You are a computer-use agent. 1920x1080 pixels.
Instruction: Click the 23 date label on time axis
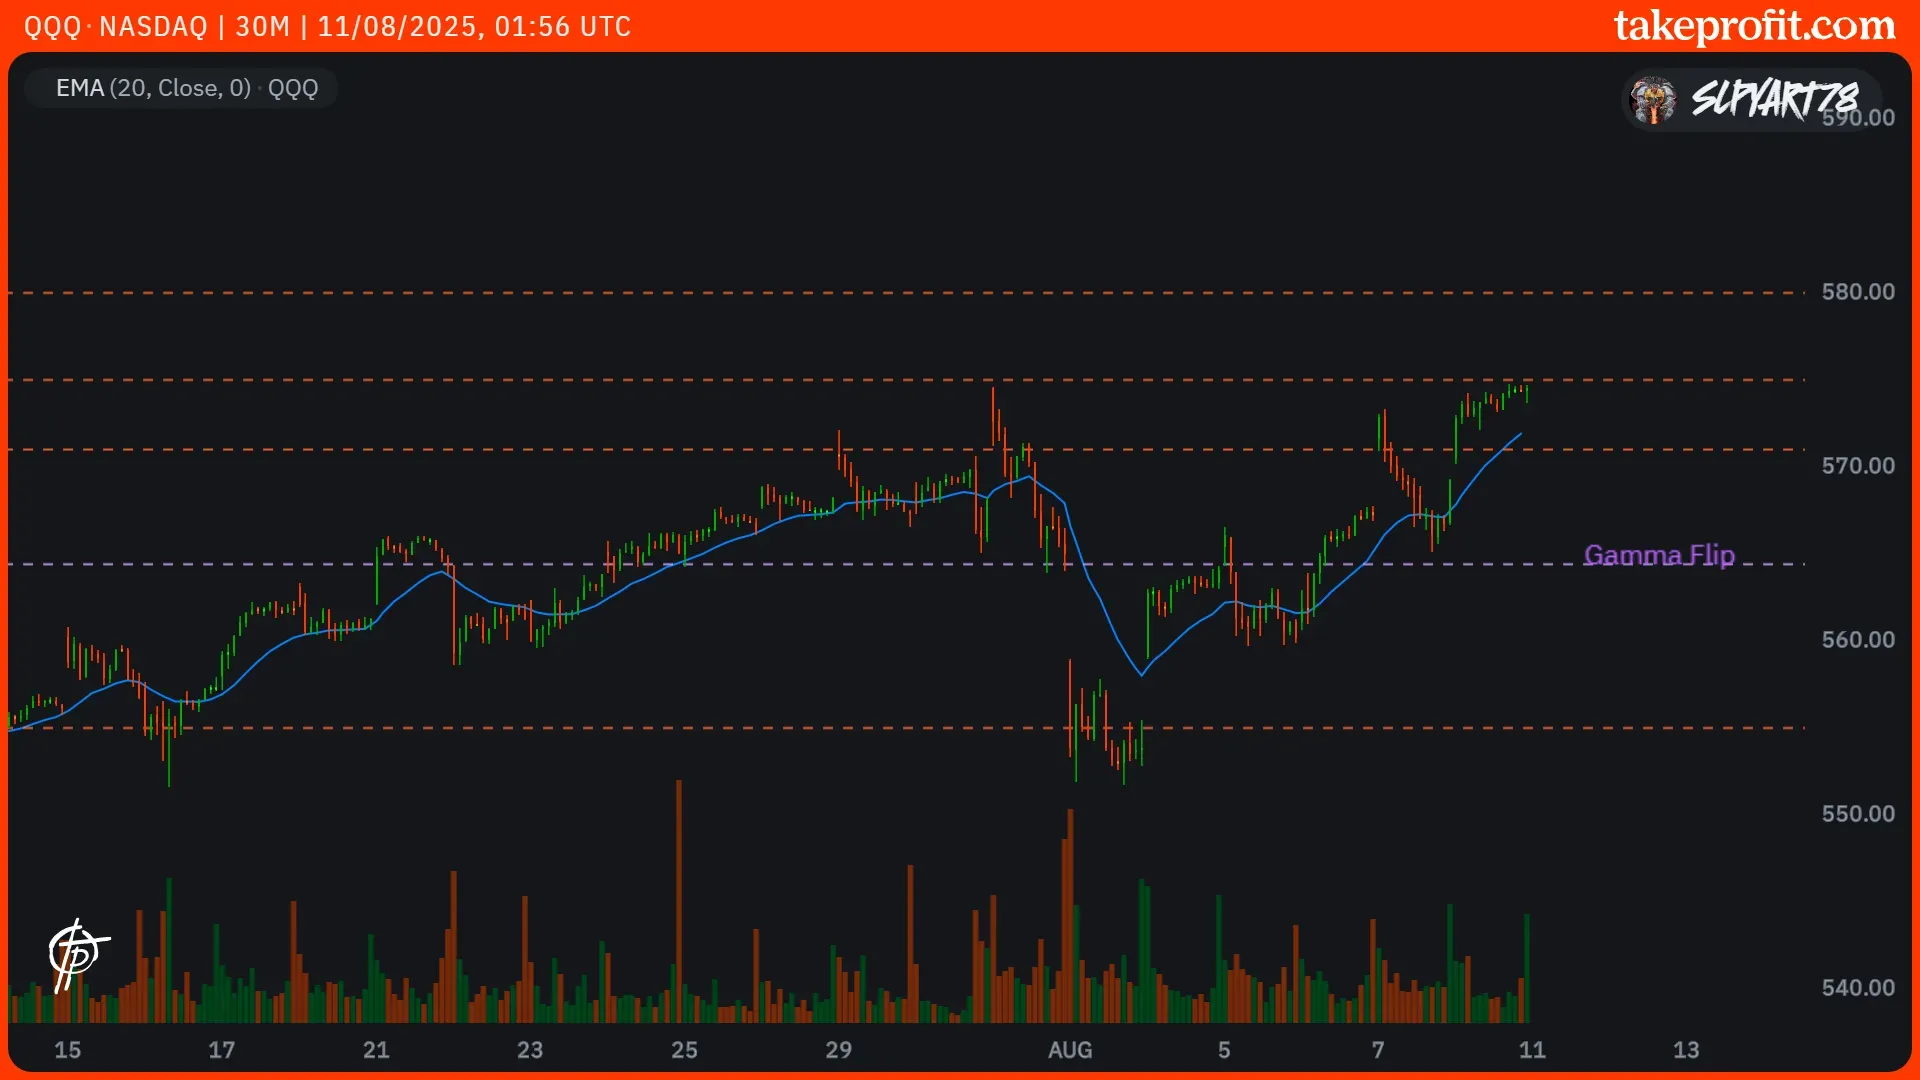point(530,1050)
